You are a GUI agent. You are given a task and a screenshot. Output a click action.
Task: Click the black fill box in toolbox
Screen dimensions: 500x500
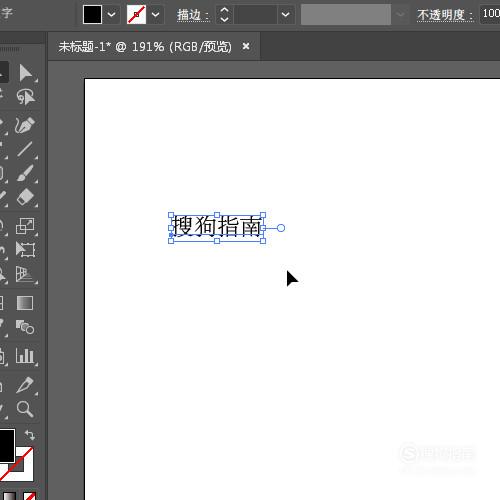(x=7, y=446)
